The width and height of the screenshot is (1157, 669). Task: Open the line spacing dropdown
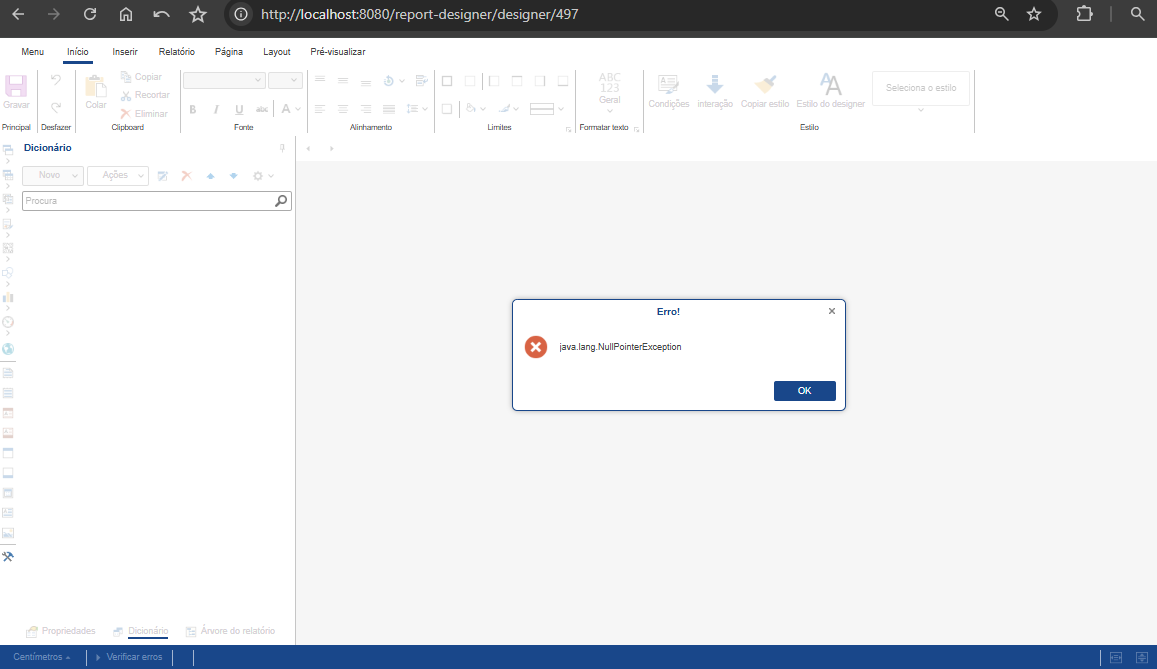(417, 109)
